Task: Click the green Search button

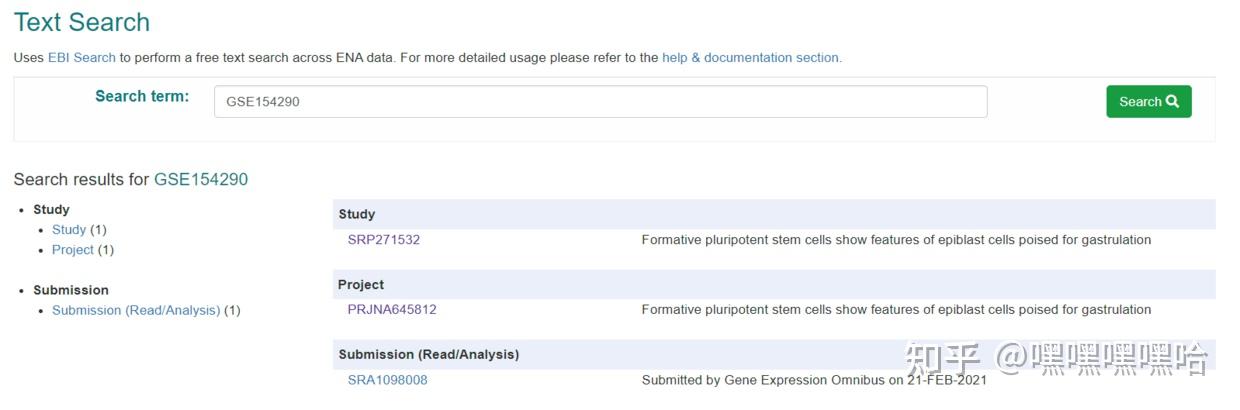Action: (1148, 102)
